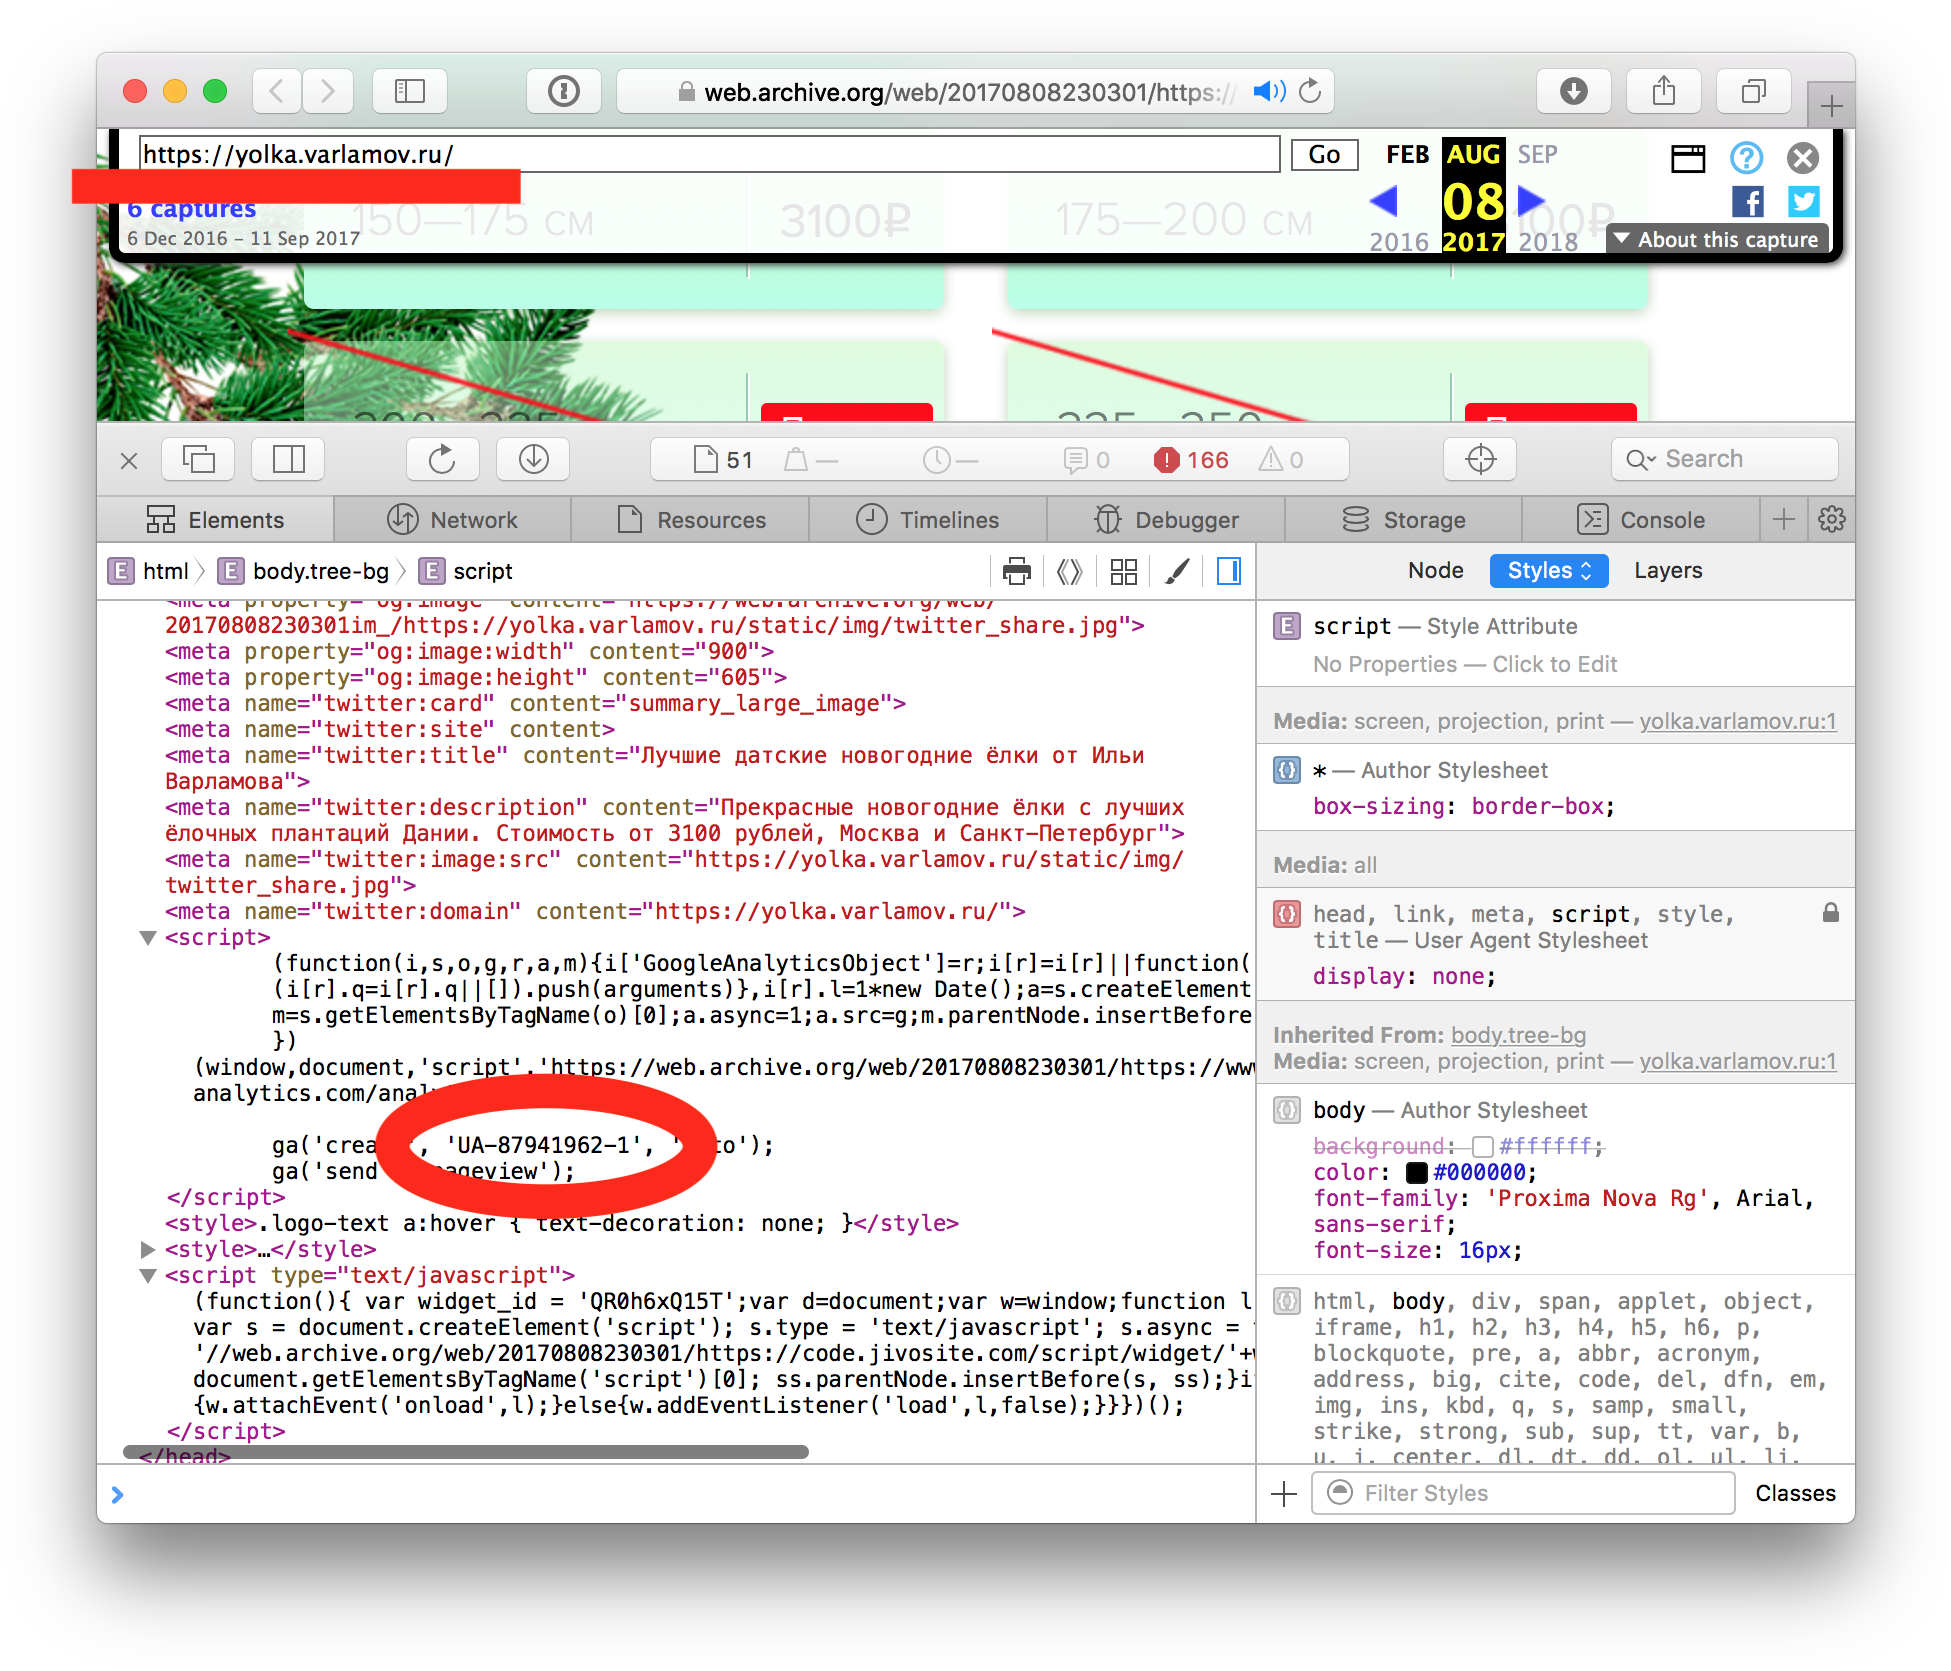Go back with Safari's back arrow
The image size is (1951, 1671).
tap(277, 92)
